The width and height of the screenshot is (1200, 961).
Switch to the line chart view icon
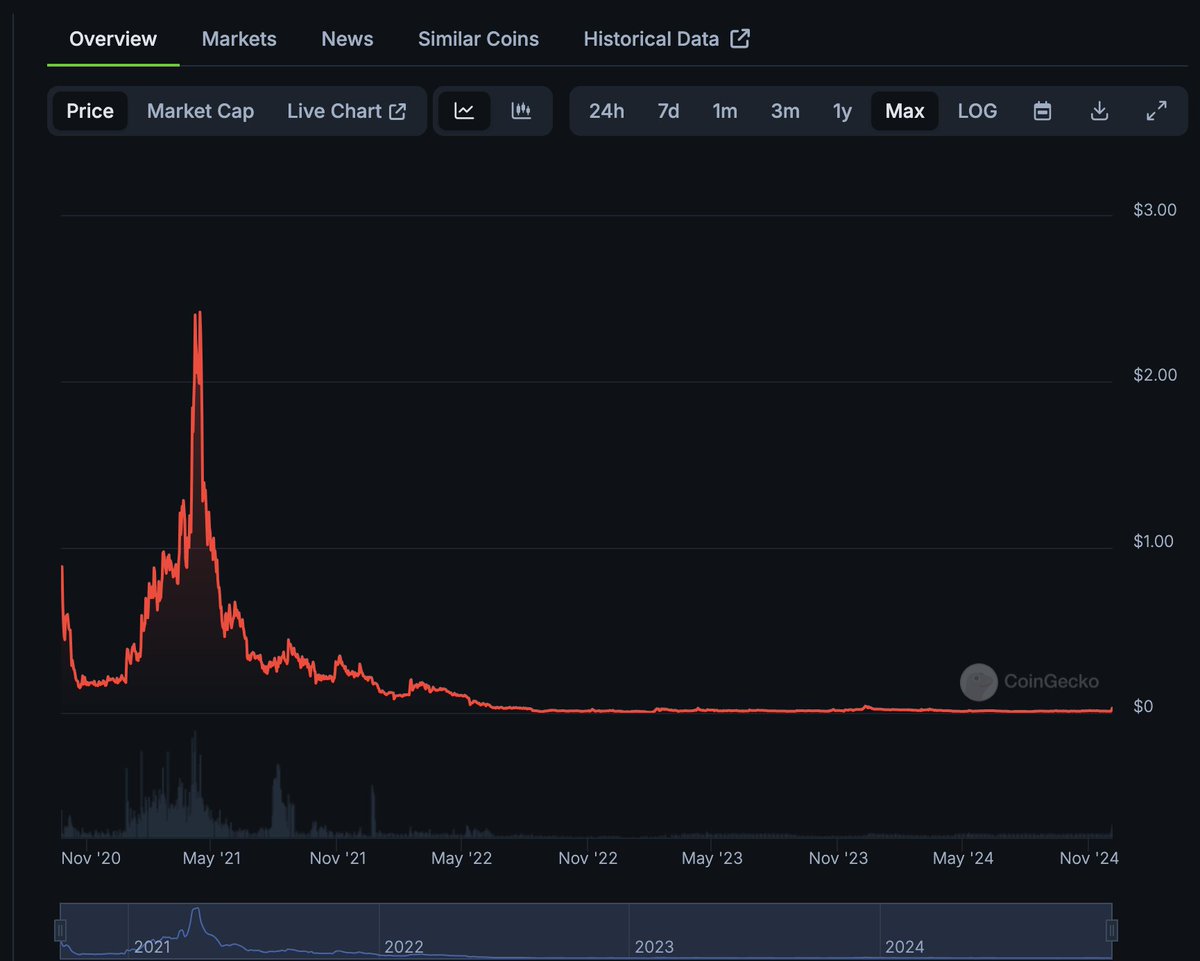click(x=464, y=111)
